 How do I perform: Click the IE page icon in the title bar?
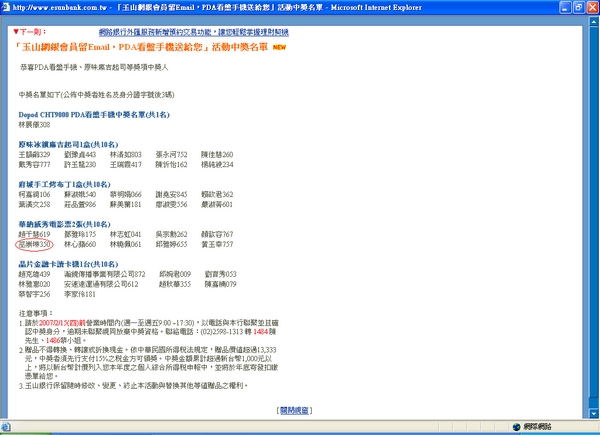6,7
